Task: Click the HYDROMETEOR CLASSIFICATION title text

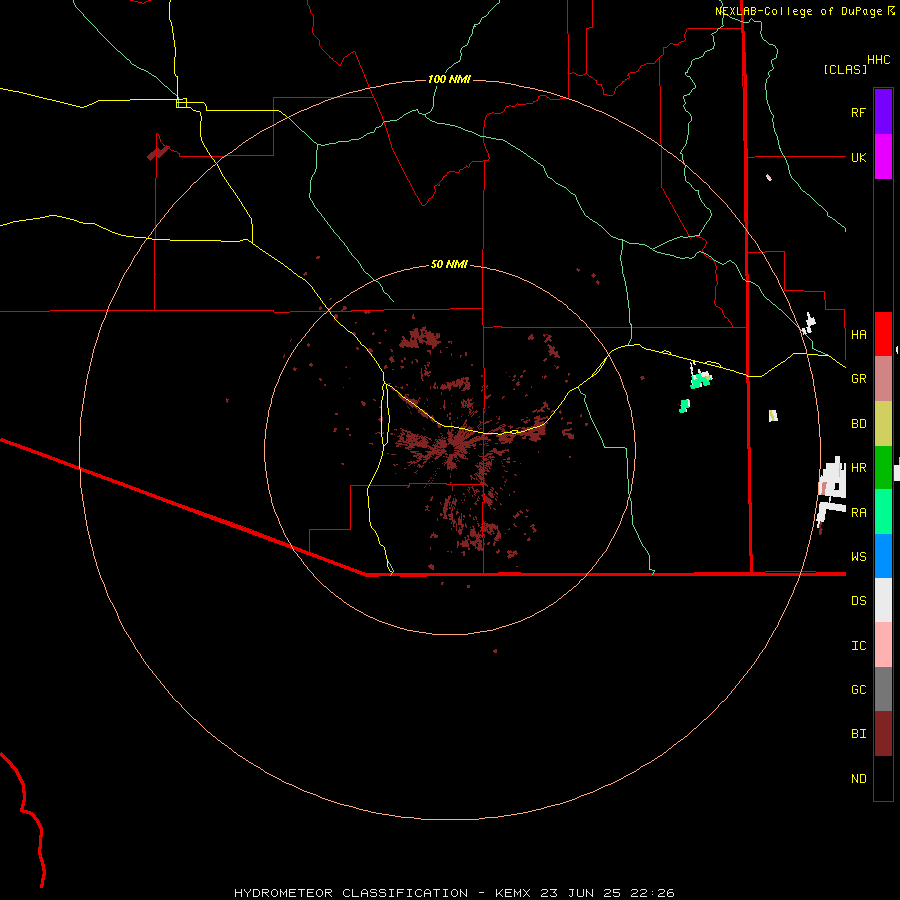Action: point(351,893)
